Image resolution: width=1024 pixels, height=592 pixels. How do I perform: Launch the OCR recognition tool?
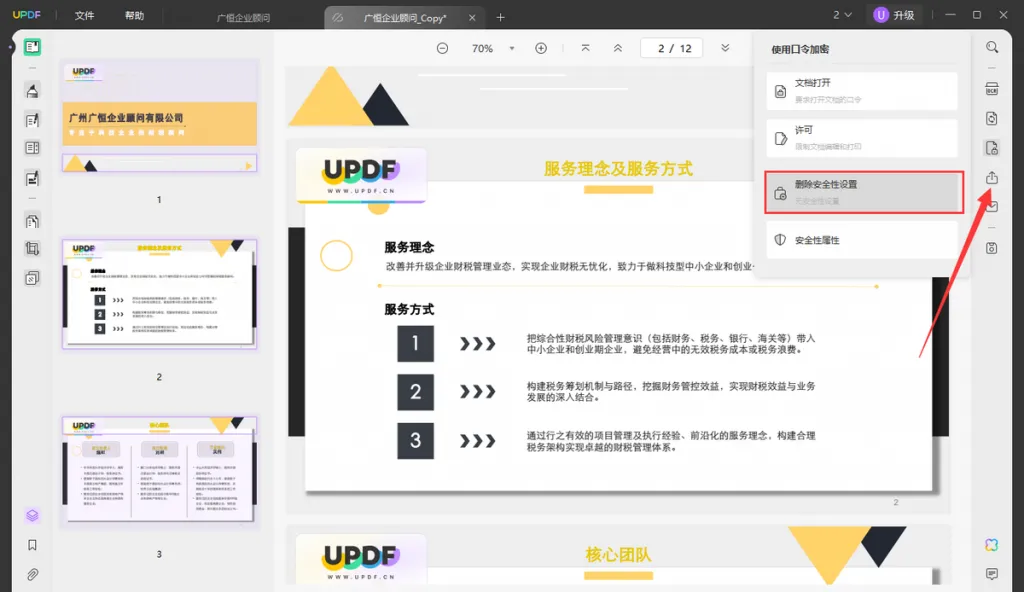pos(992,89)
